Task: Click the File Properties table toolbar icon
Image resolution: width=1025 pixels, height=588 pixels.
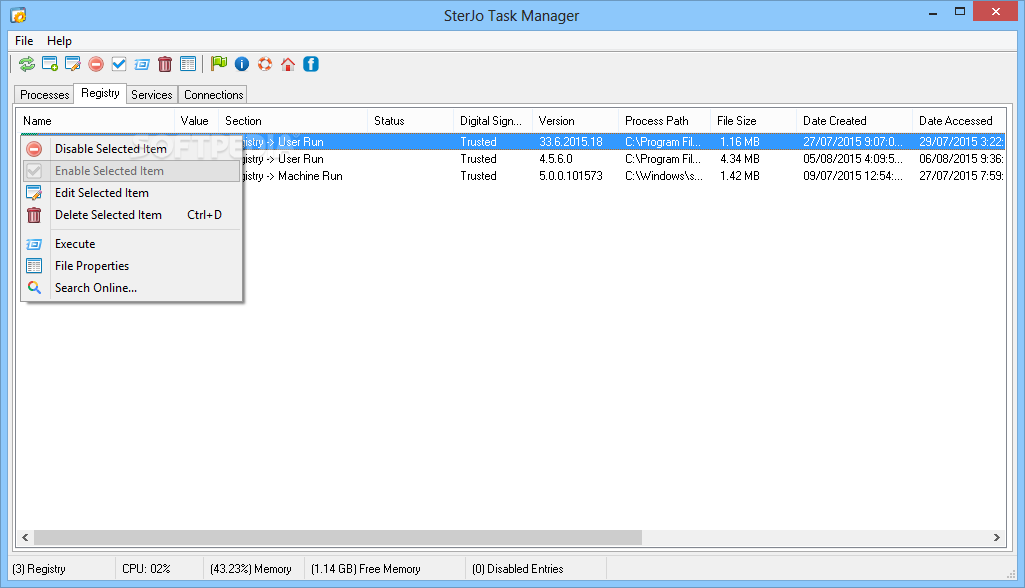Action: [x=188, y=64]
